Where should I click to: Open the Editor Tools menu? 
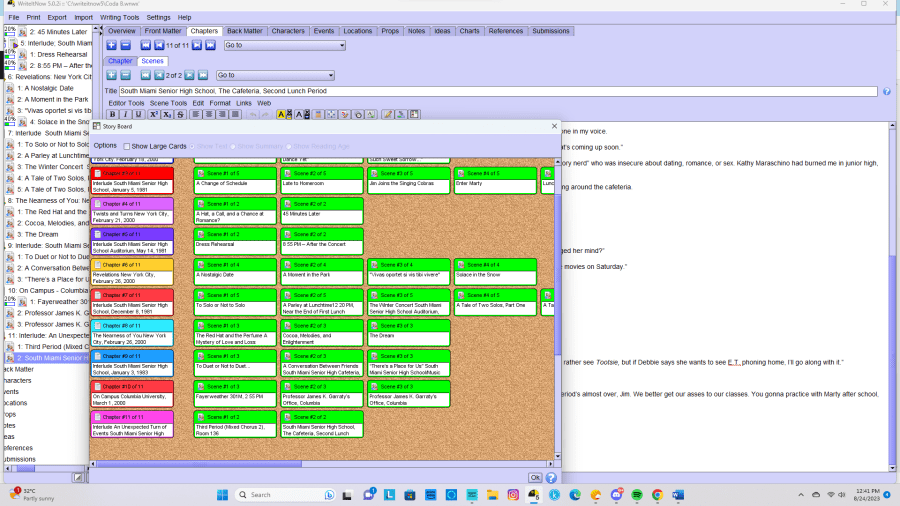[x=126, y=103]
